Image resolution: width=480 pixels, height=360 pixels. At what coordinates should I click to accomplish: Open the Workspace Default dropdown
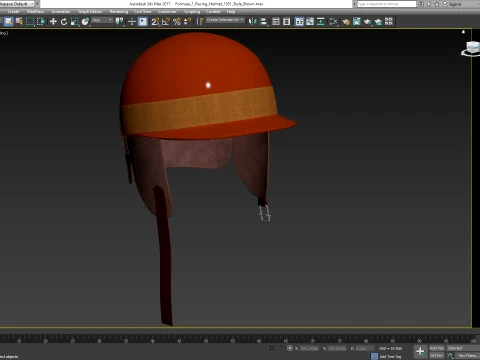(x=18, y=4)
